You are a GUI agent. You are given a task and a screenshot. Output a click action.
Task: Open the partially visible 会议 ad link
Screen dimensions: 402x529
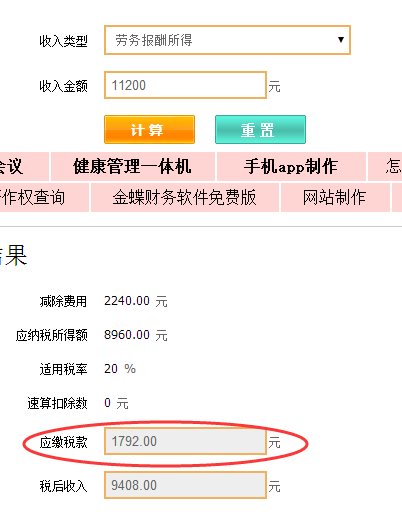[x=24, y=167]
